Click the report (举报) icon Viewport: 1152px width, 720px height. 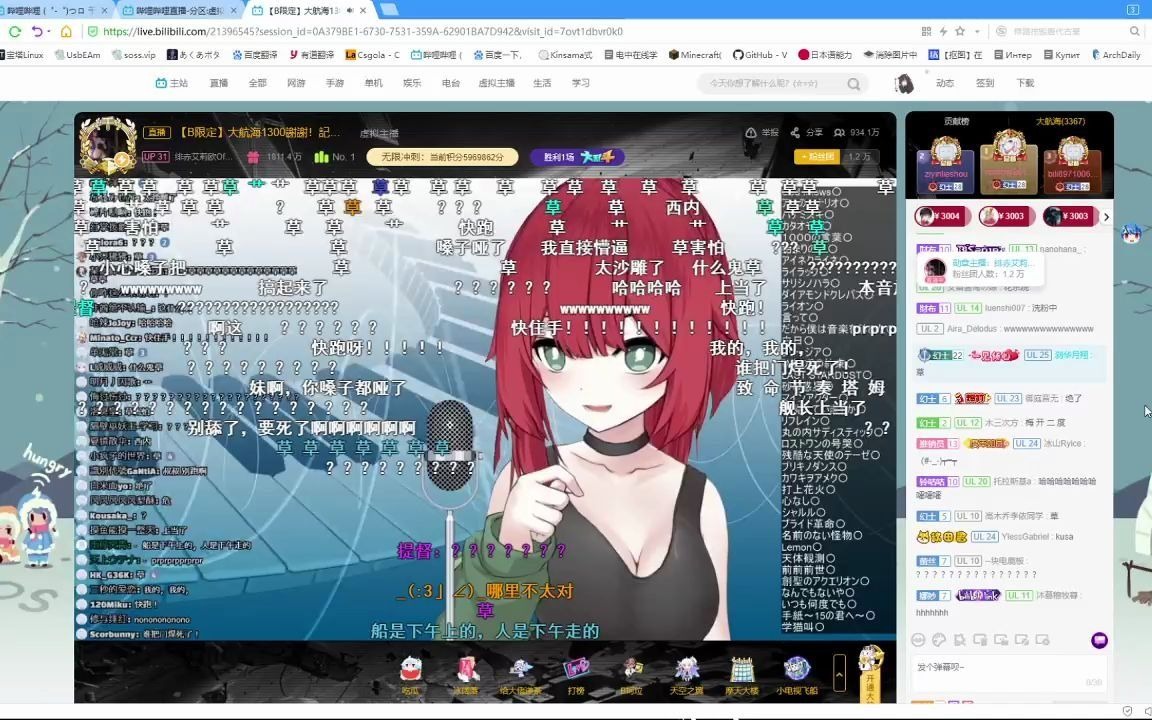click(751, 133)
